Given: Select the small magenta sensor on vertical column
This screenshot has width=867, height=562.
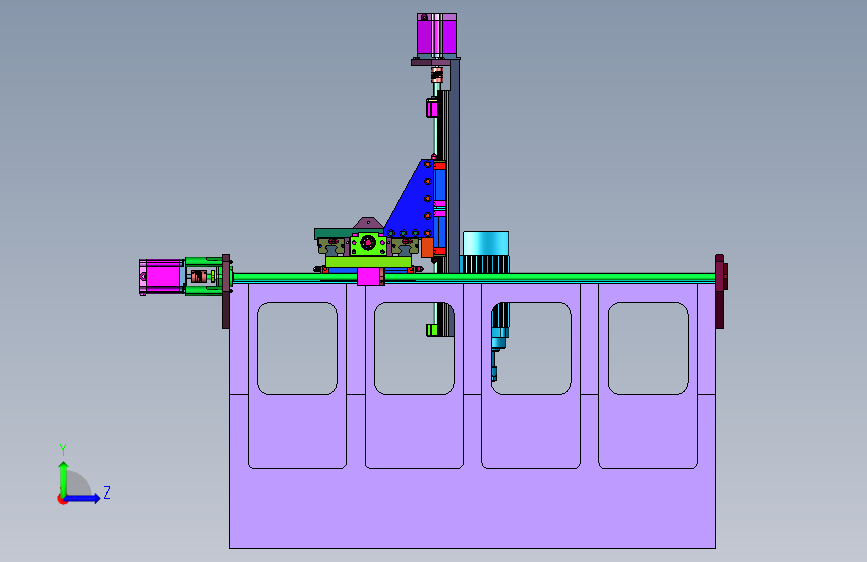Looking at the screenshot, I should (432, 108).
